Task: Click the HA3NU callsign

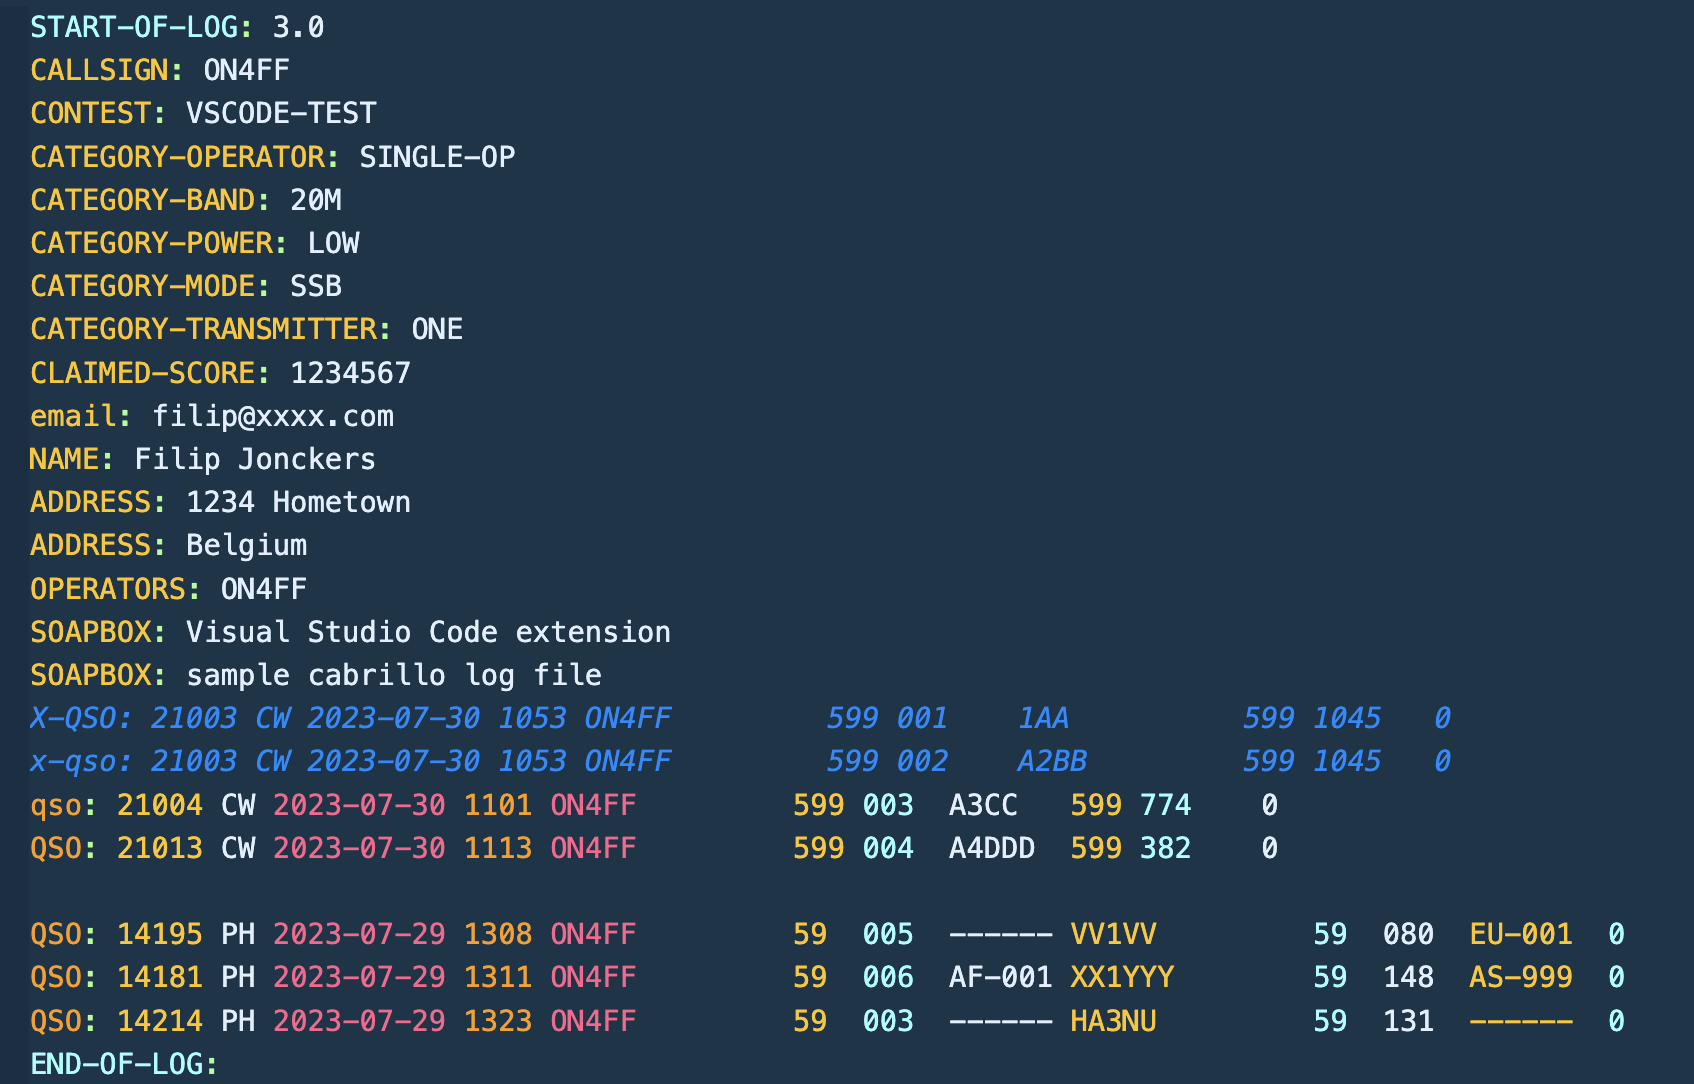Action: tap(1113, 1021)
